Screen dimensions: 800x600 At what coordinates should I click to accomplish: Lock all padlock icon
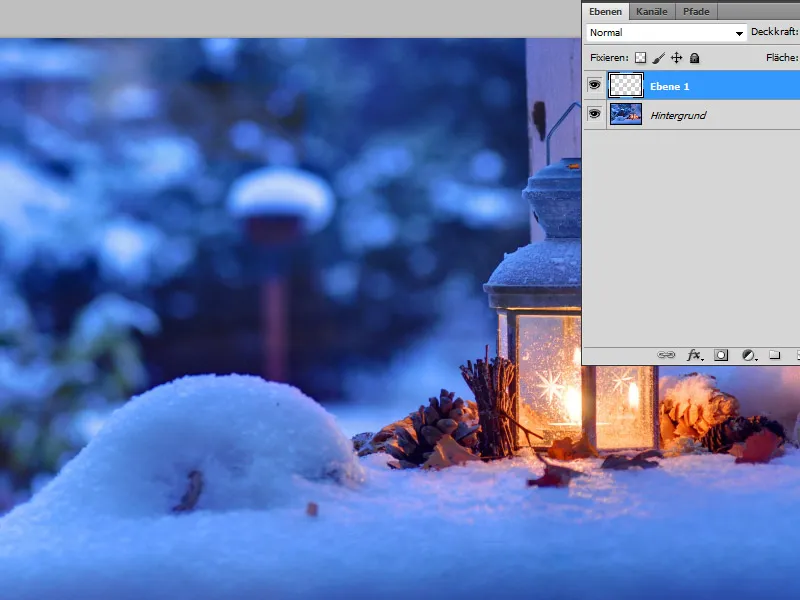[x=694, y=58]
